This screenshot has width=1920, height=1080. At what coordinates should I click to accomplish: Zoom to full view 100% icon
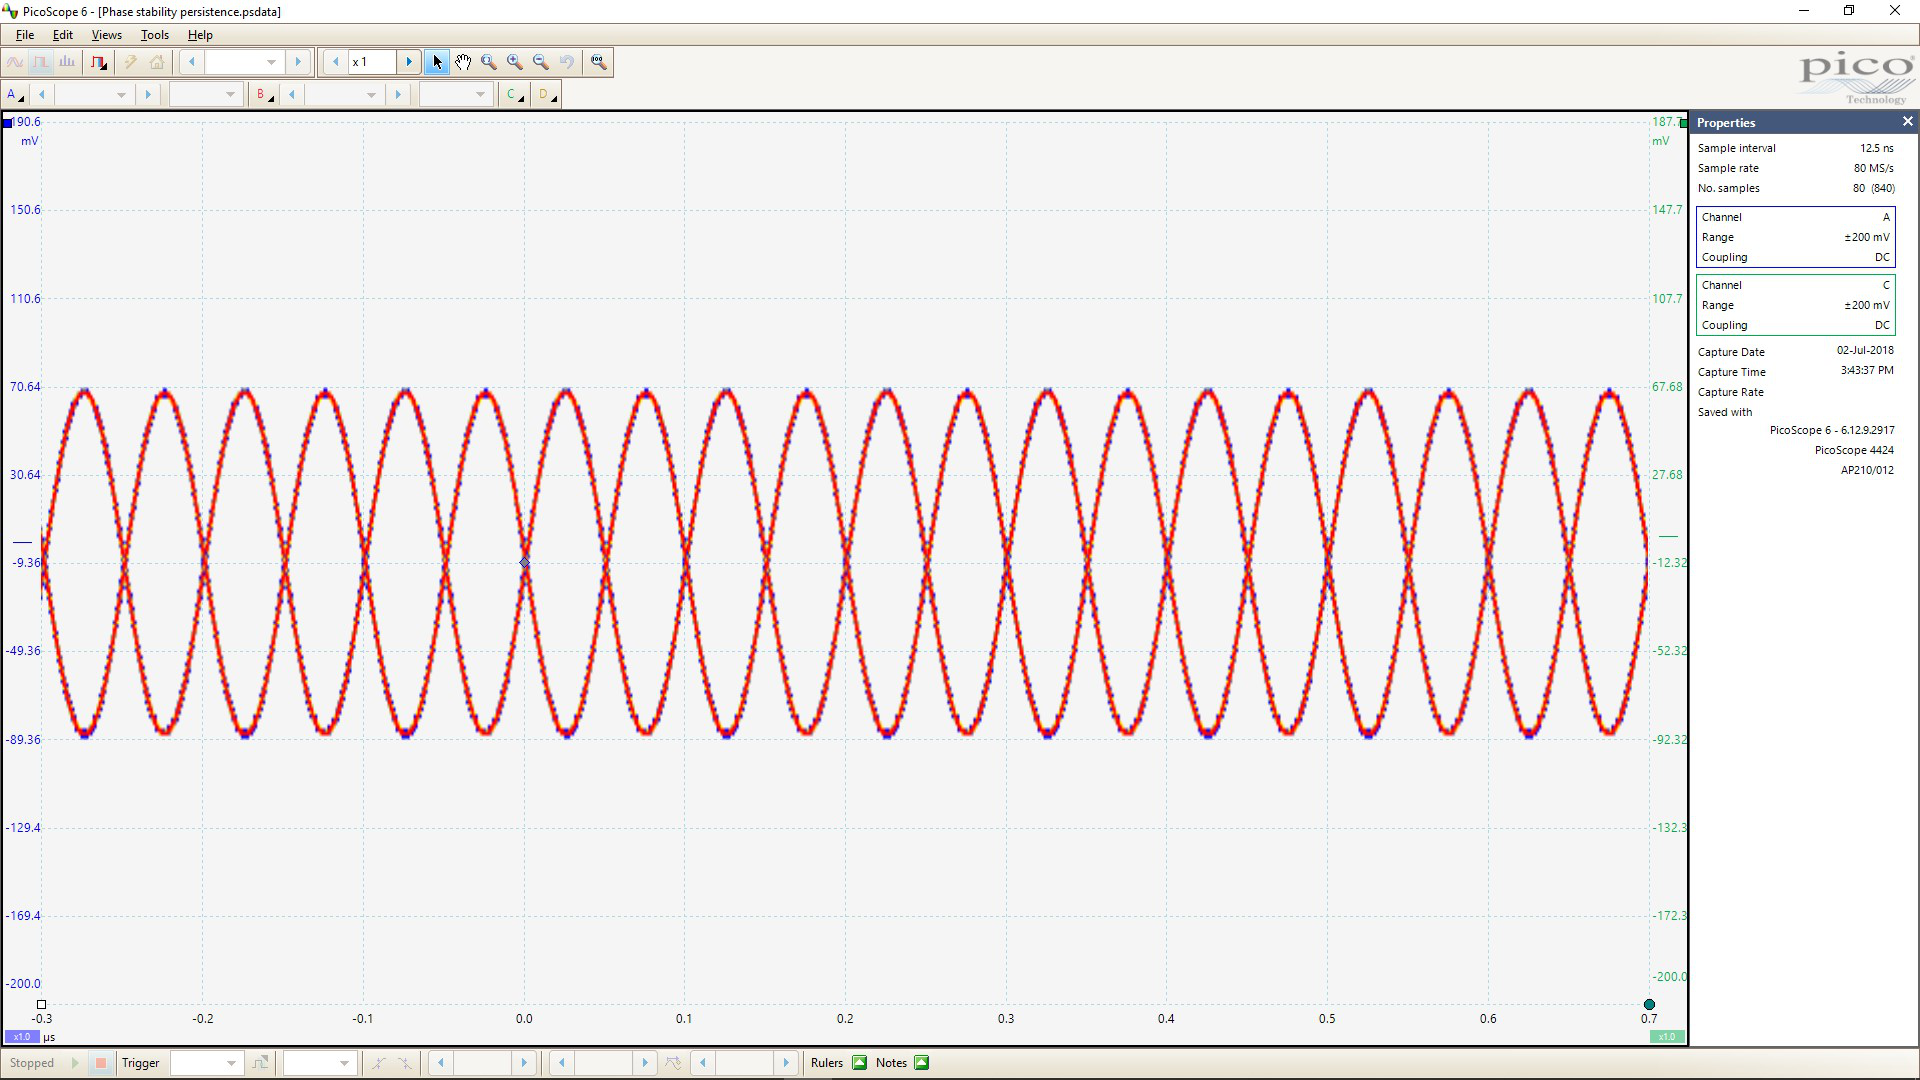pos(598,62)
